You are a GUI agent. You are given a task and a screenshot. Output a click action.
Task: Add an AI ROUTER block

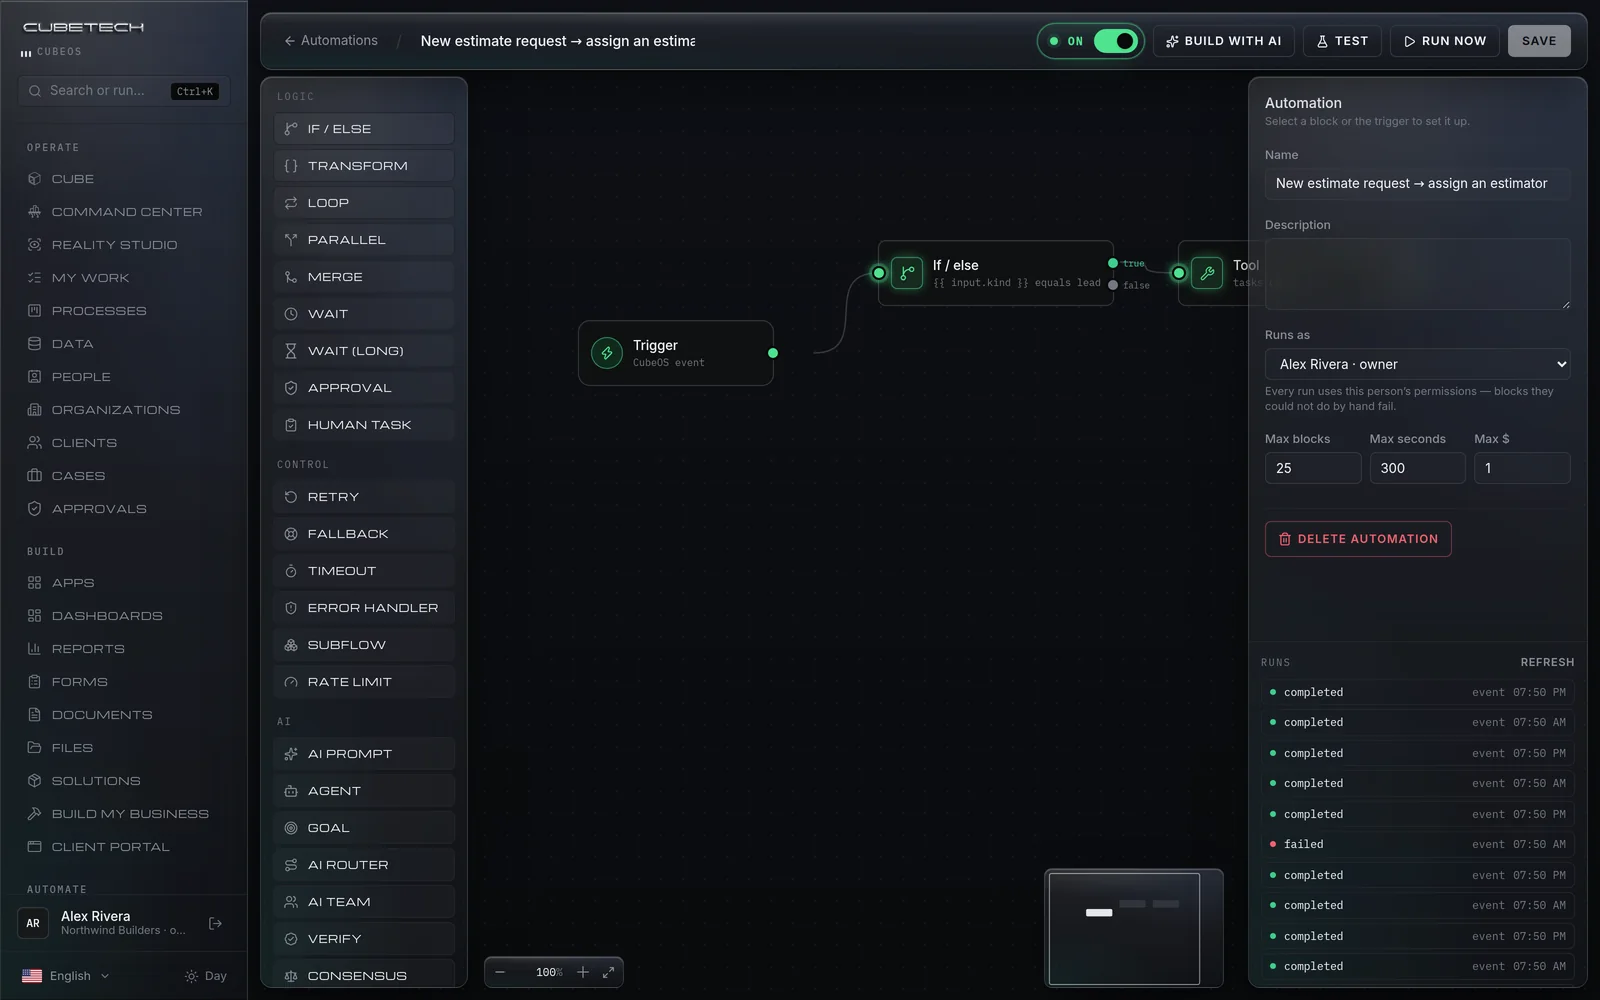pos(364,865)
